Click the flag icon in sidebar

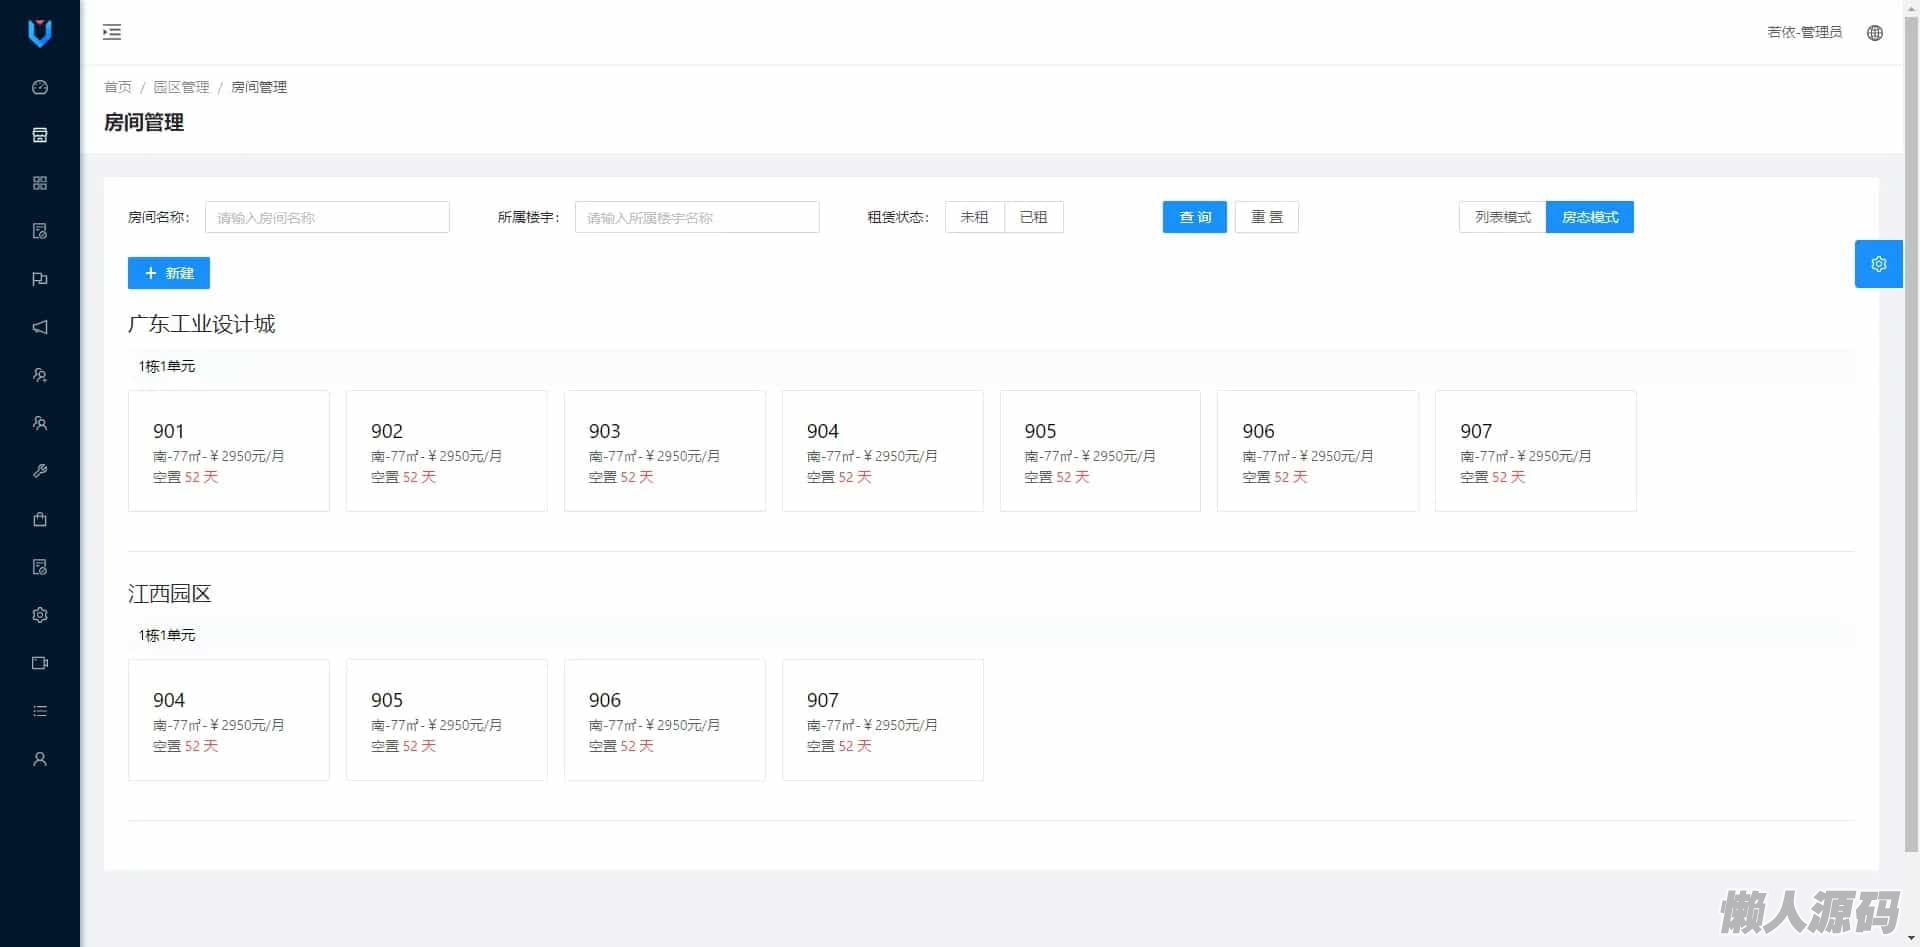[x=40, y=279]
